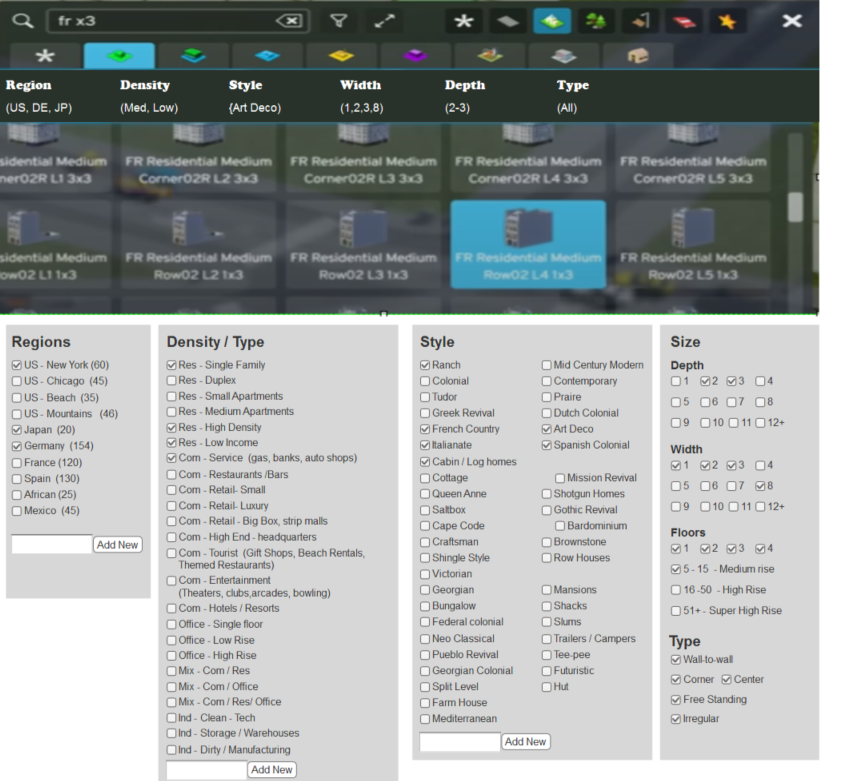Click the Density / Type new entry field
Image resolution: width=860 pixels, height=781 pixels.
(x=206, y=769)
